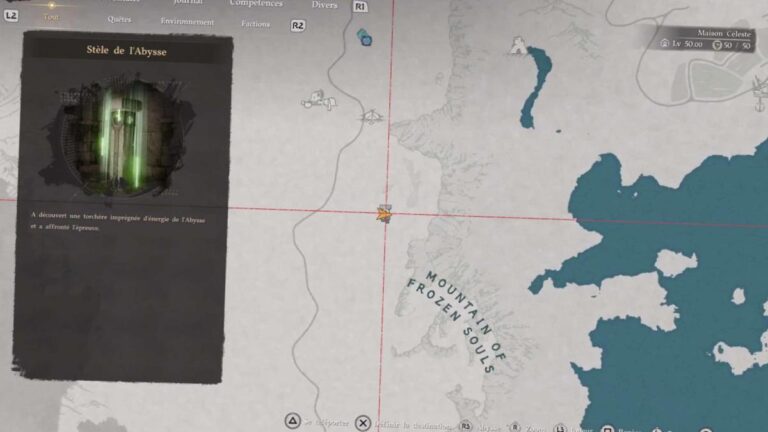This screenshot has width=768, height=432.
Task: Click the L3 stick prompt icon
Action: pos(560,429)
